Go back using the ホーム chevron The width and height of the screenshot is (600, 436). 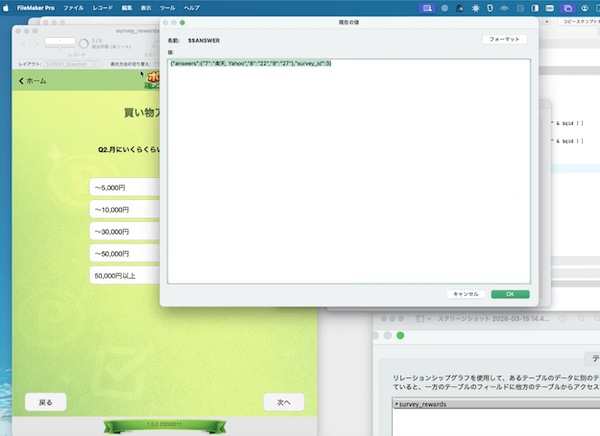pyautogui.click(x=32, y=80)
